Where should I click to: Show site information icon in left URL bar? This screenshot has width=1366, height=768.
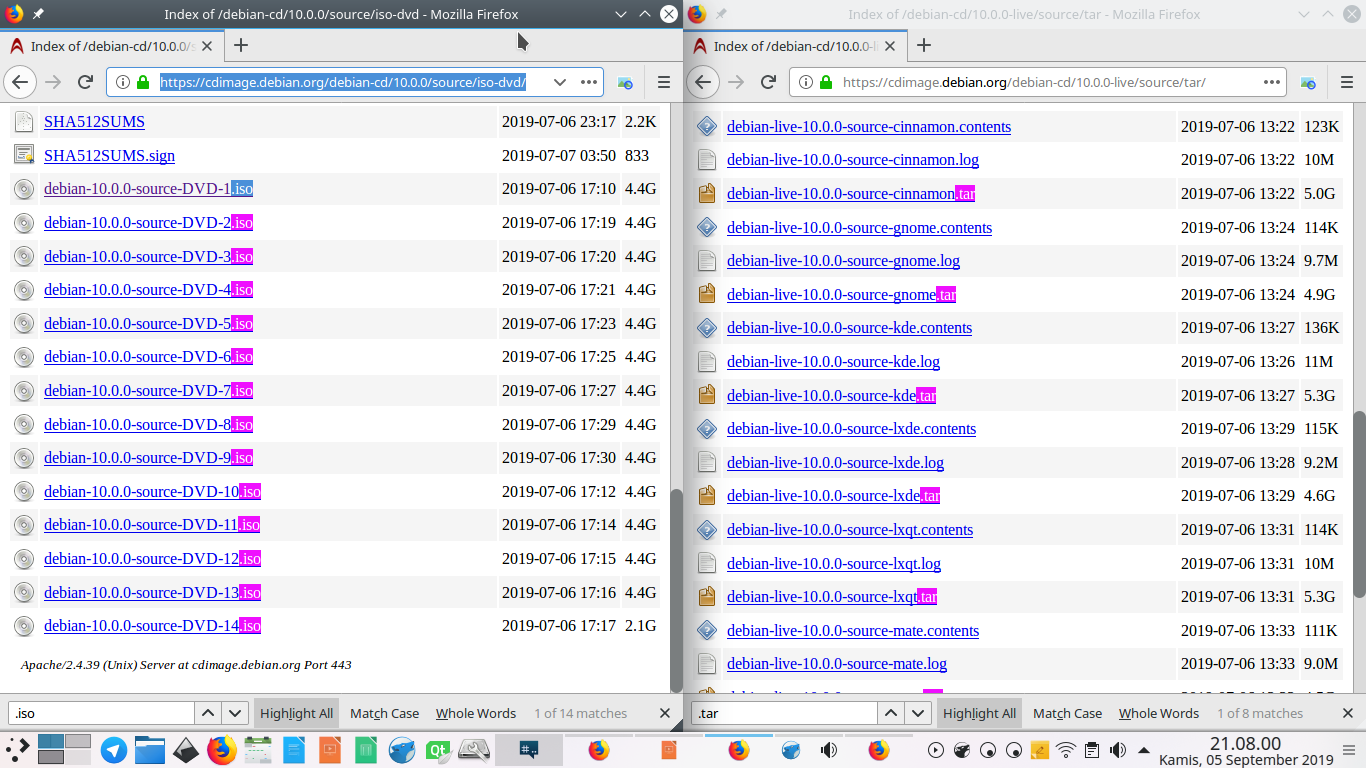[123, 82]
